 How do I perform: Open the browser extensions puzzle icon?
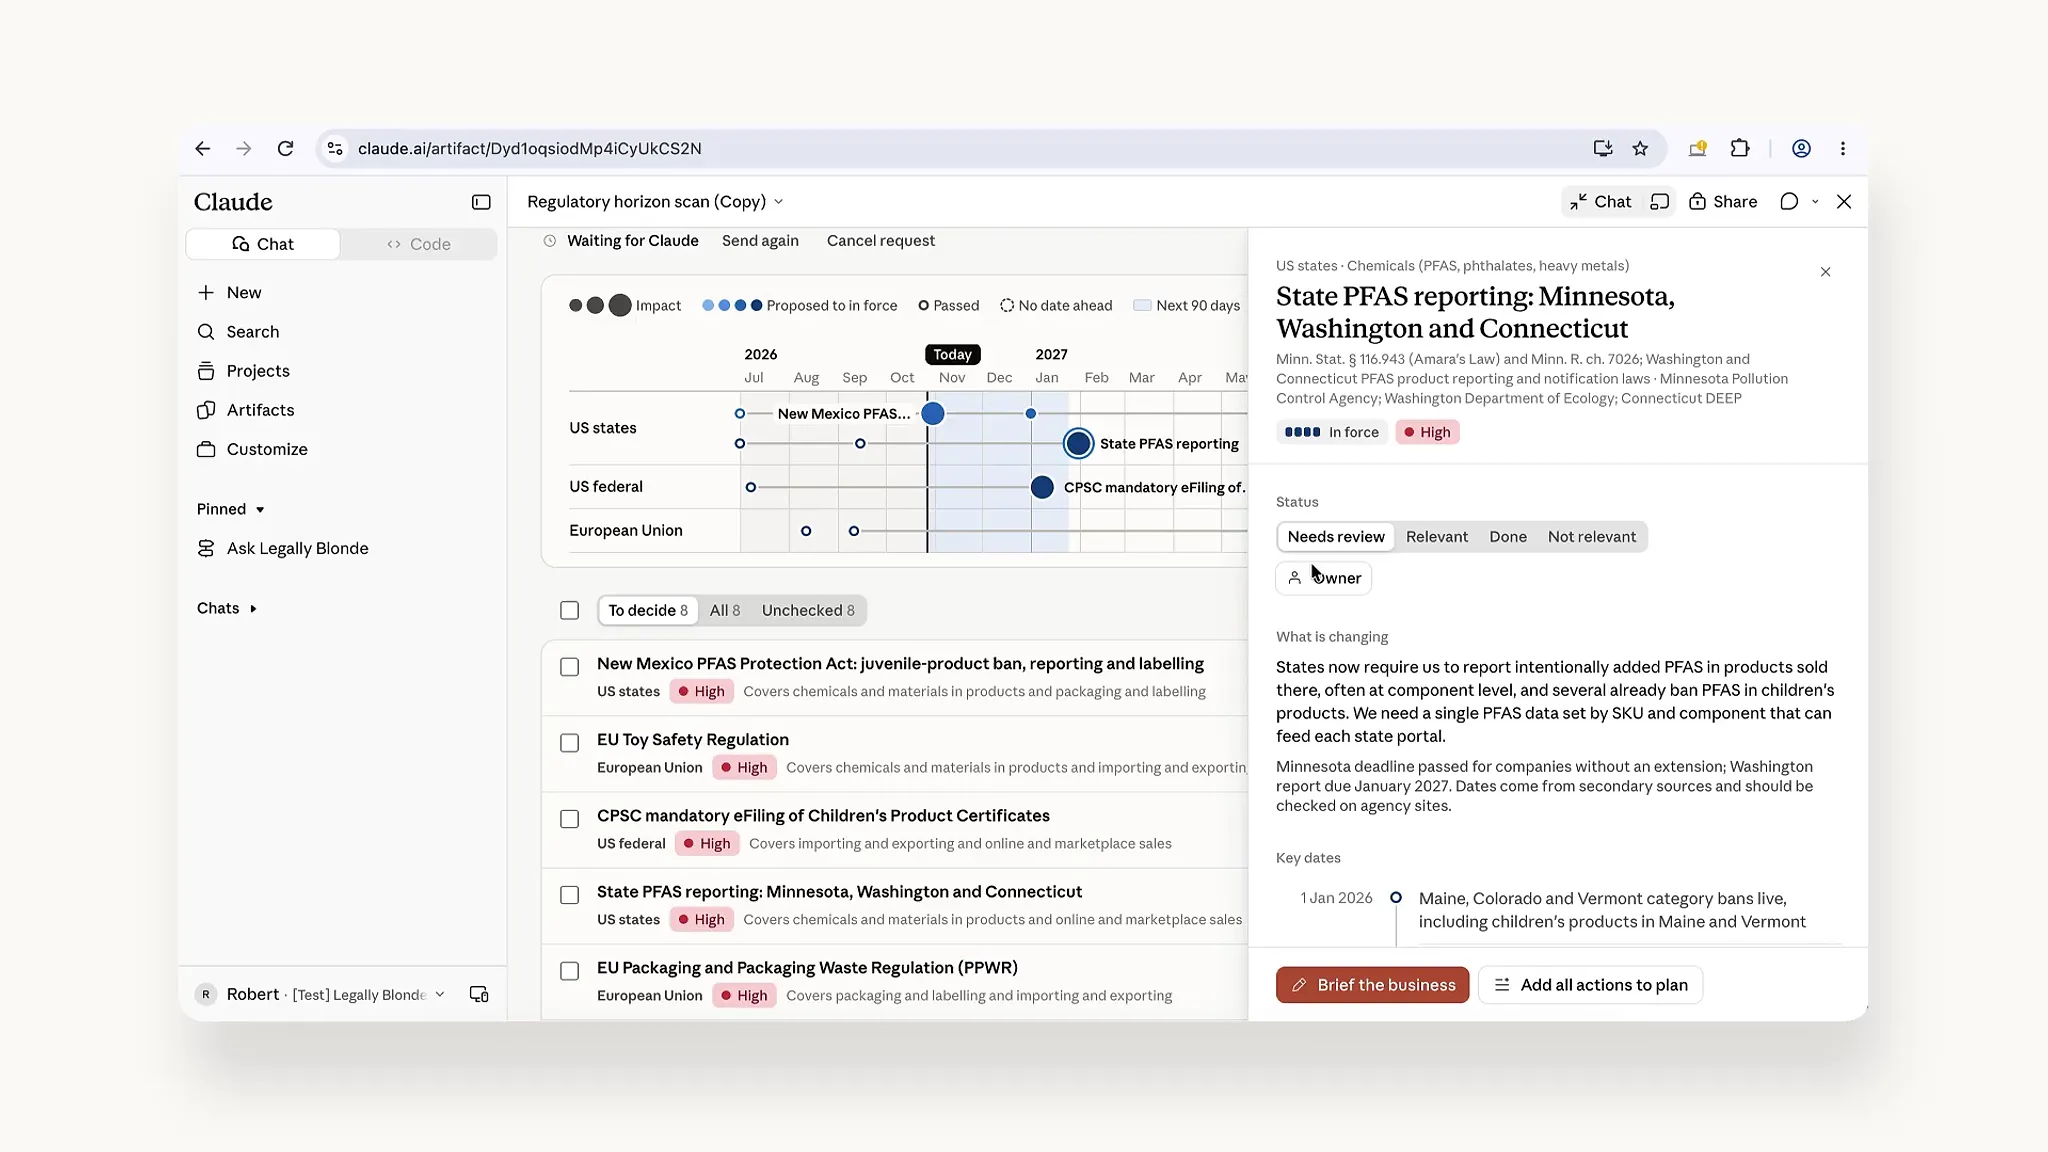(x=1740, y=149)
